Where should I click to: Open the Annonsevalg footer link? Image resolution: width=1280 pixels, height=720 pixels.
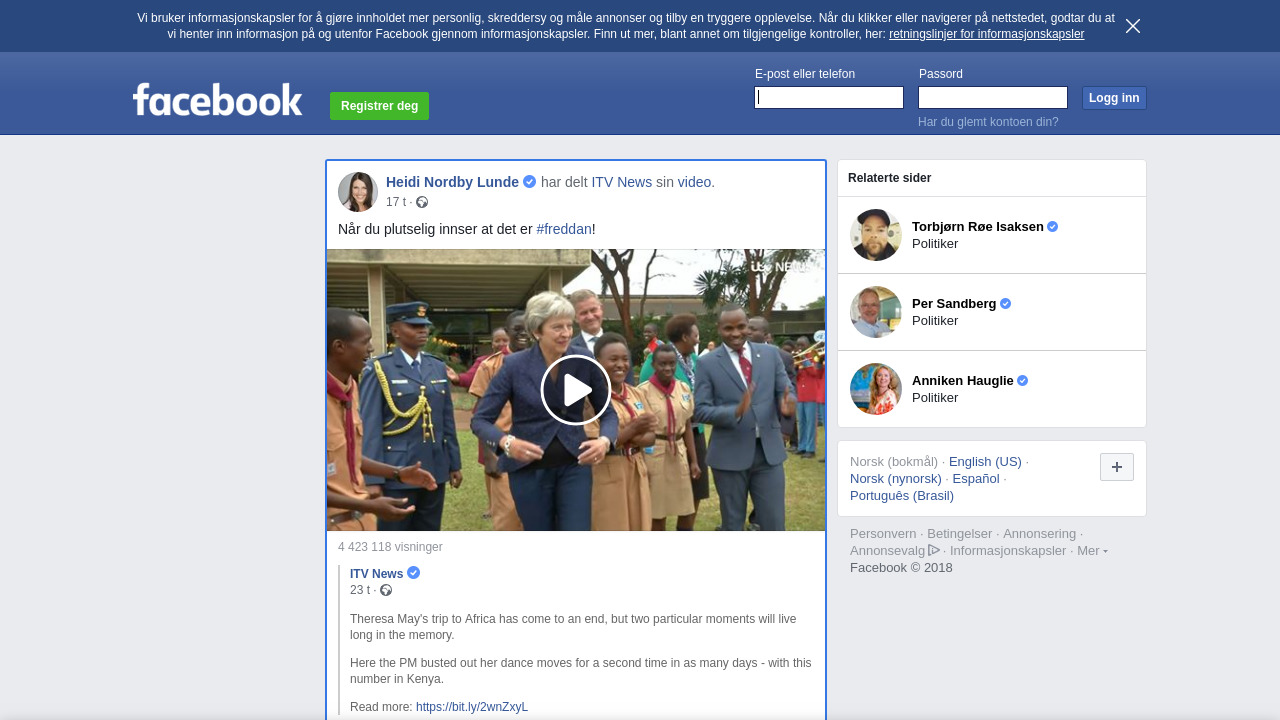[888, 551]
